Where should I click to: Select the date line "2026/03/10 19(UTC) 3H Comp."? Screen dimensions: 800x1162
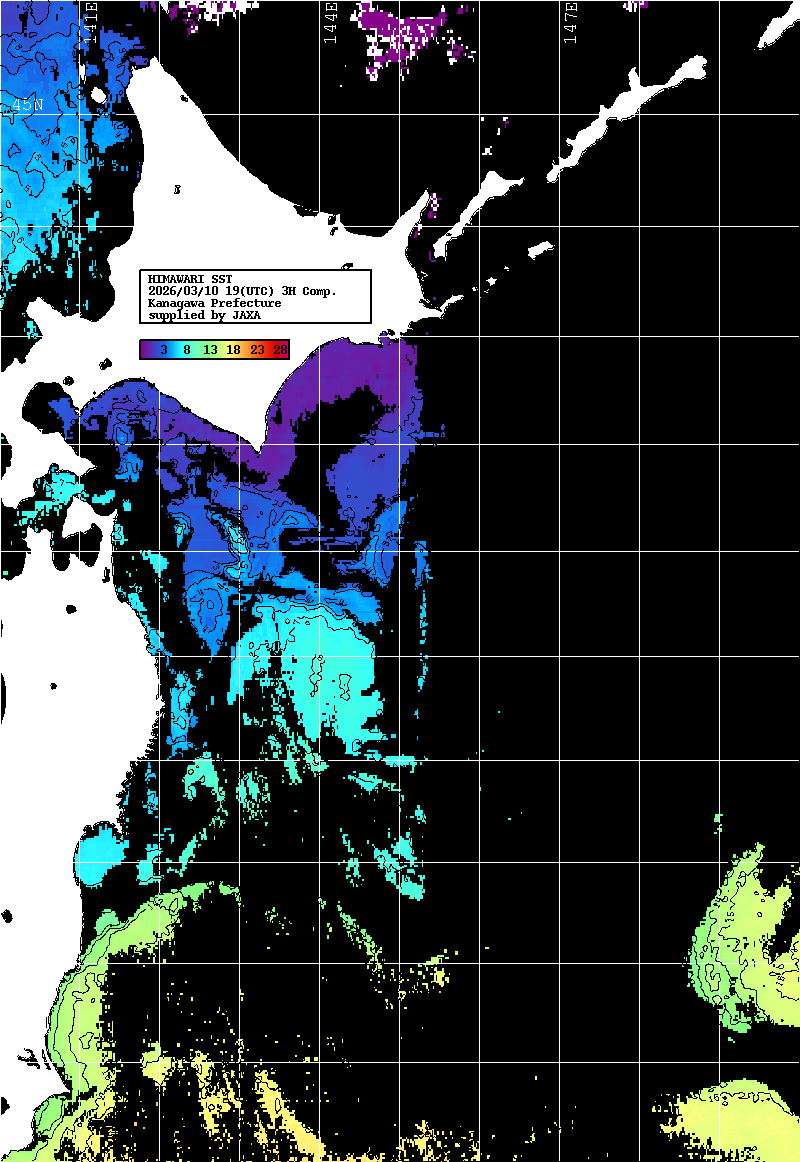(242, 291)
